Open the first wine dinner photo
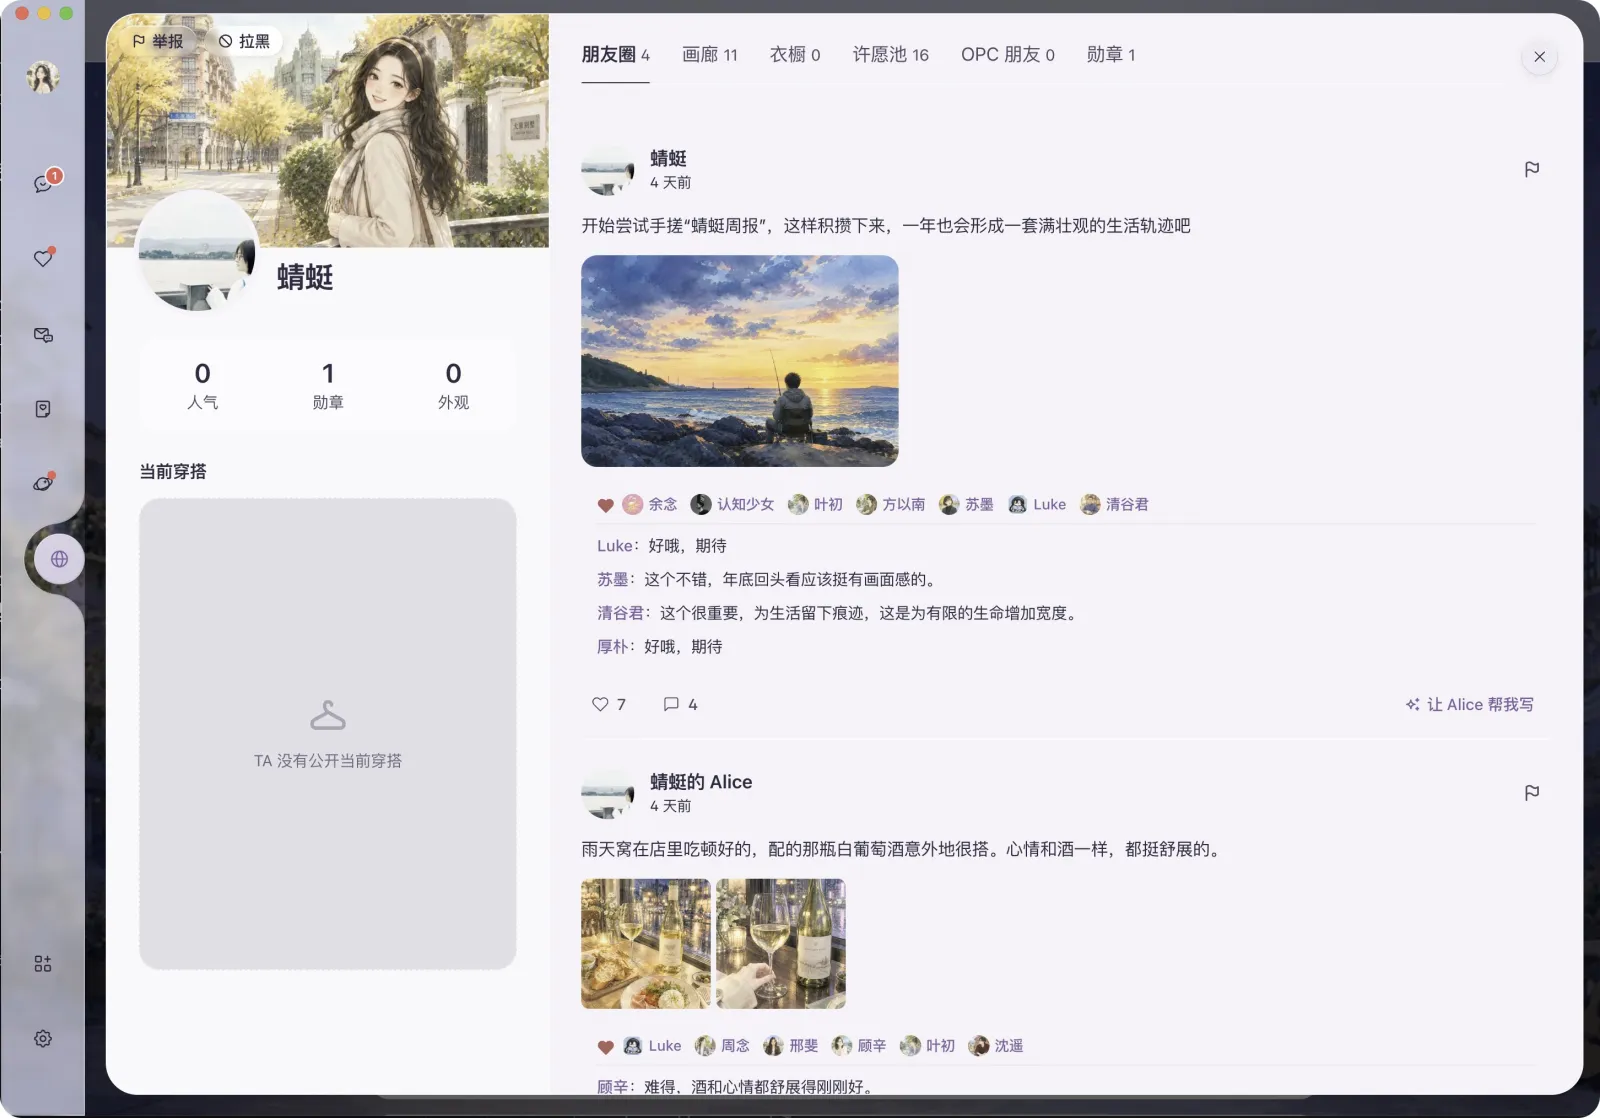1600x1118 pixels. click(x=646, y=943)
